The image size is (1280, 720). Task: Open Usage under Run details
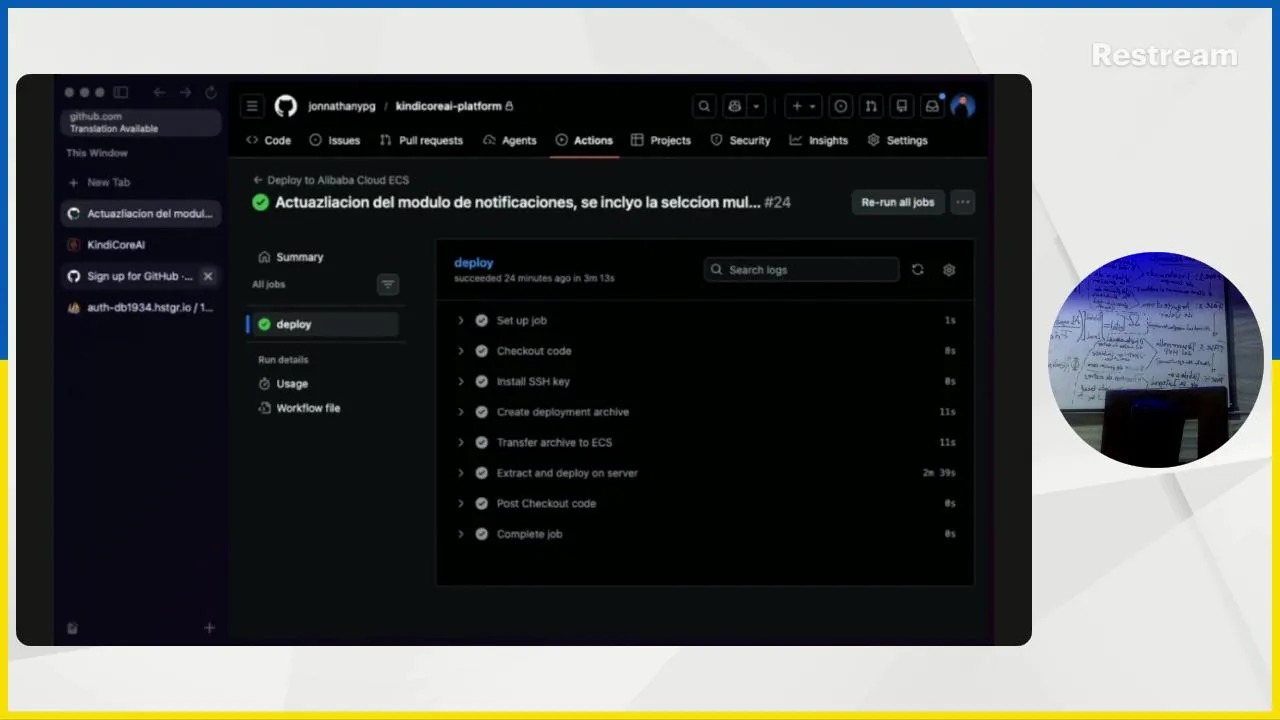(x=283, y=384)
